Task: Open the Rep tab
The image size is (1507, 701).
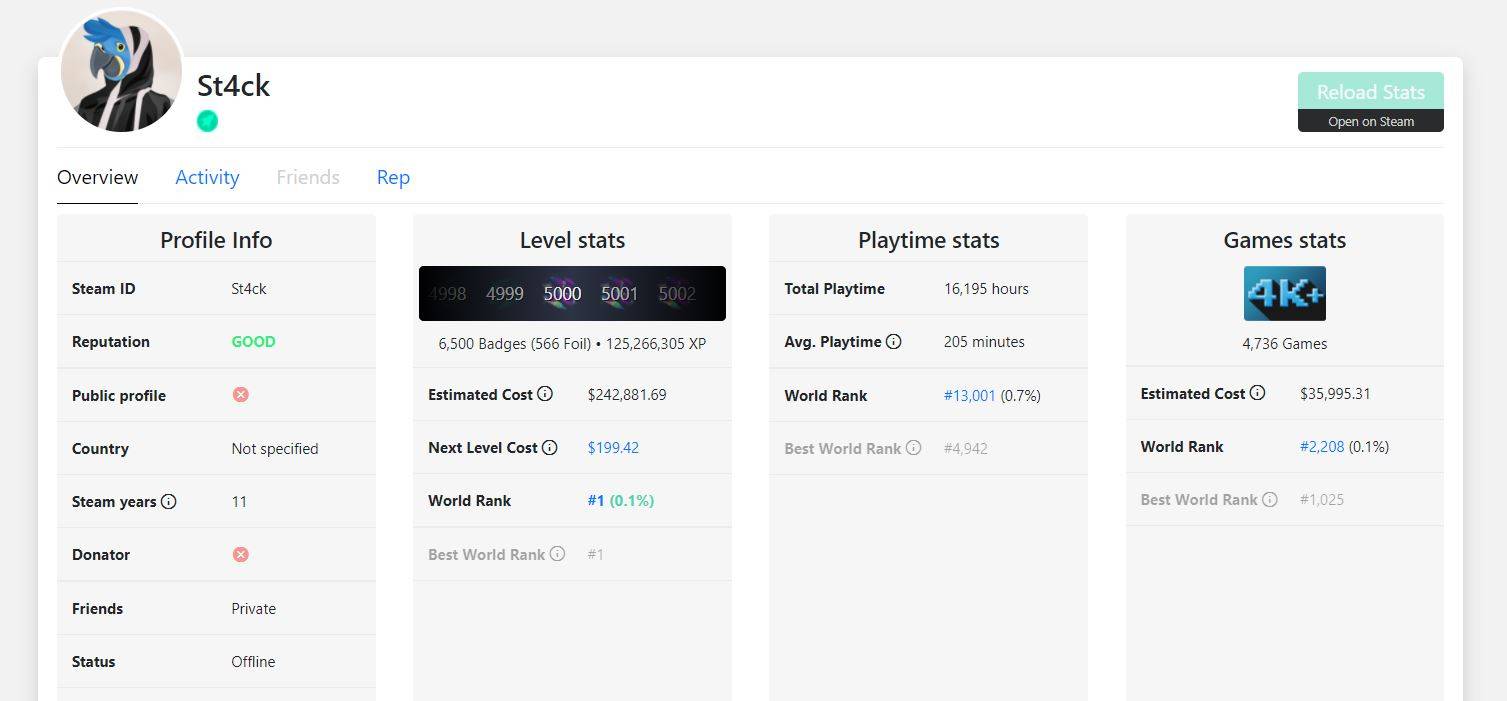Action: click(x=393, y=177)
